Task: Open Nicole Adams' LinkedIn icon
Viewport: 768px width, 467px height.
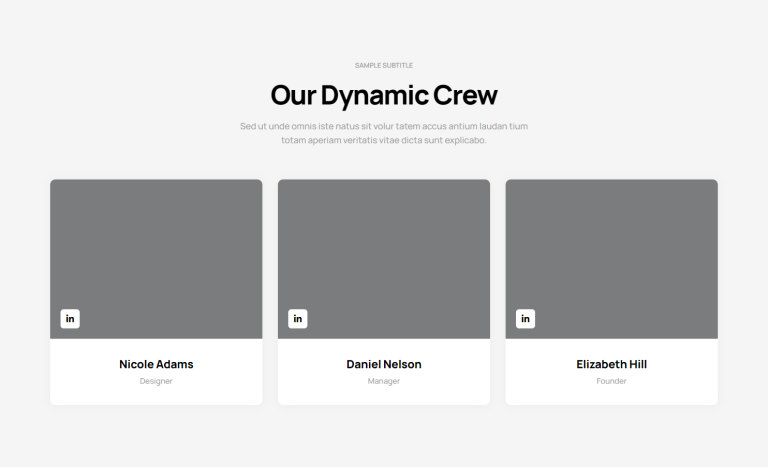Action: tap(70, 319)
